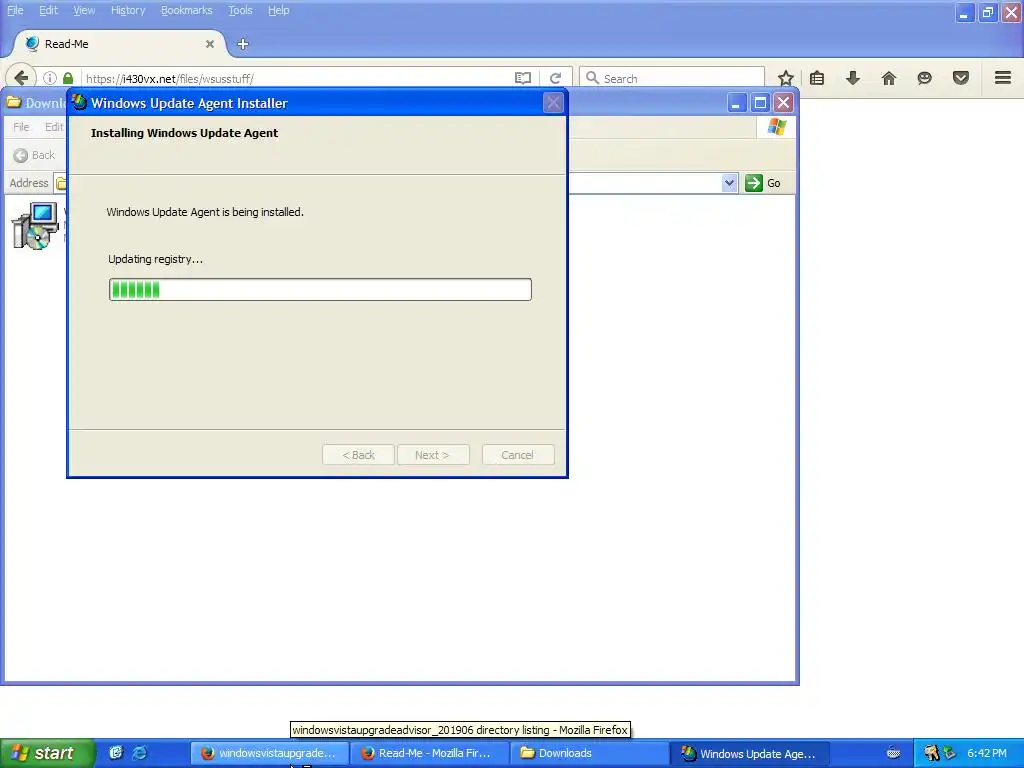The width and height of the screenshot is (1024, 768).
Task: Open a new Firefox tab
Action: 243,44
